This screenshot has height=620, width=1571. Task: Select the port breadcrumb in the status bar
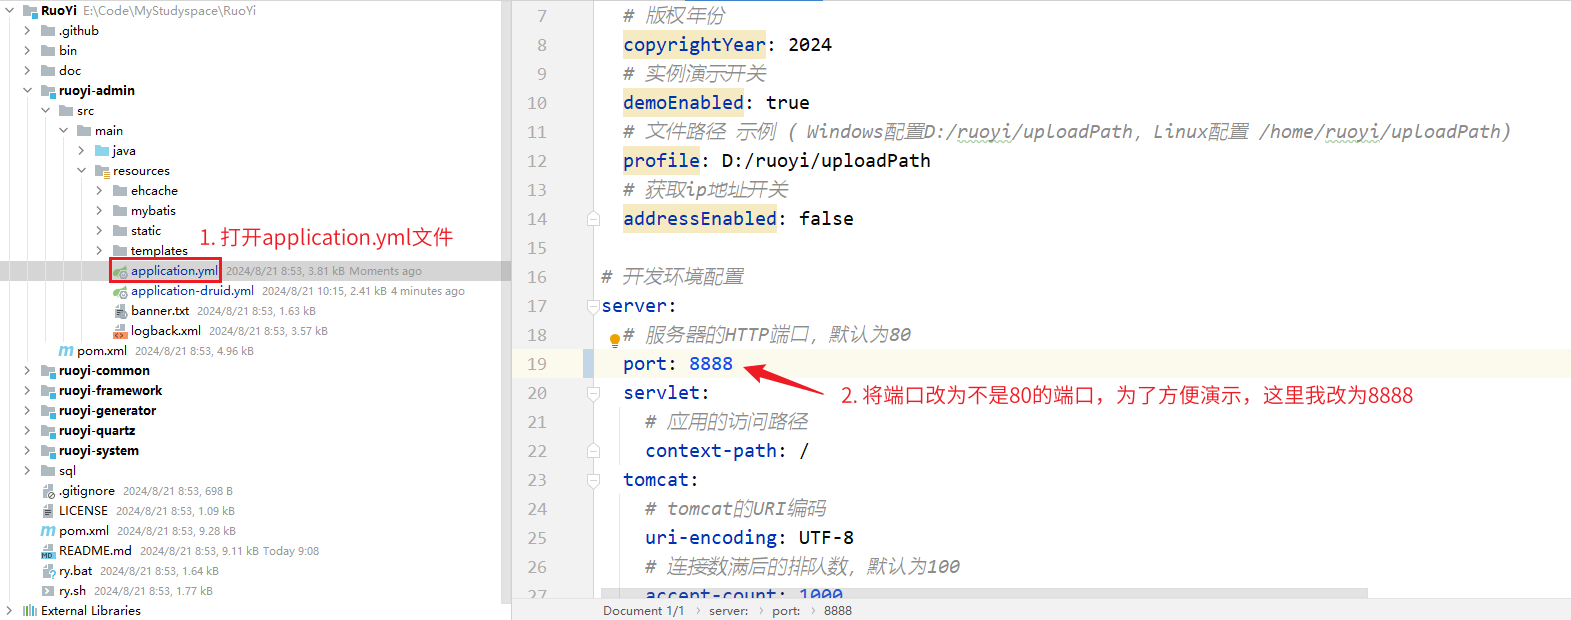click(785, 611)
